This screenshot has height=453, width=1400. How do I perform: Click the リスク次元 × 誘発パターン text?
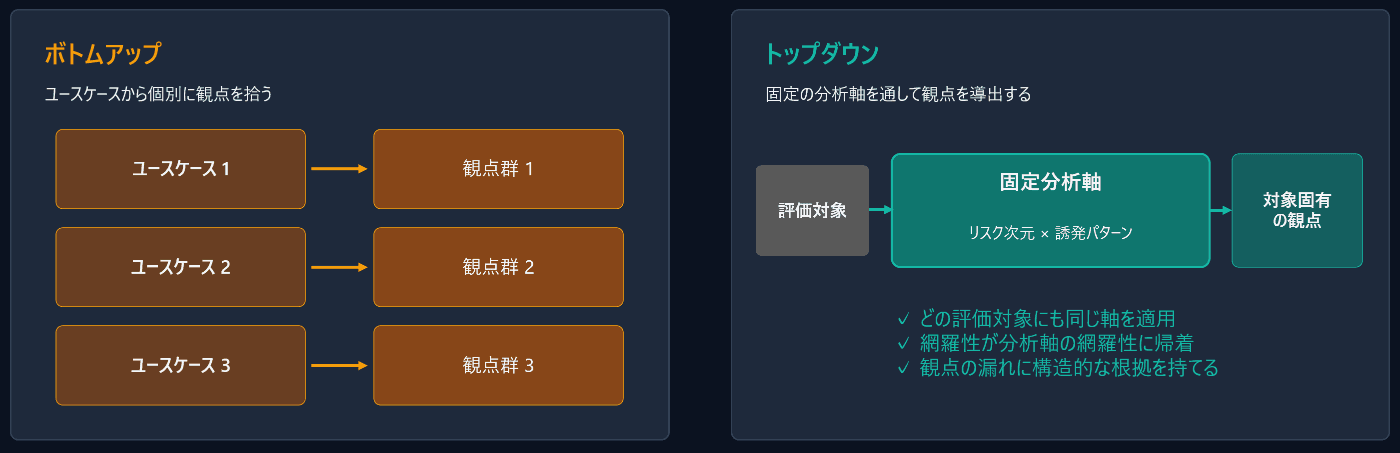pos(1050,232)
